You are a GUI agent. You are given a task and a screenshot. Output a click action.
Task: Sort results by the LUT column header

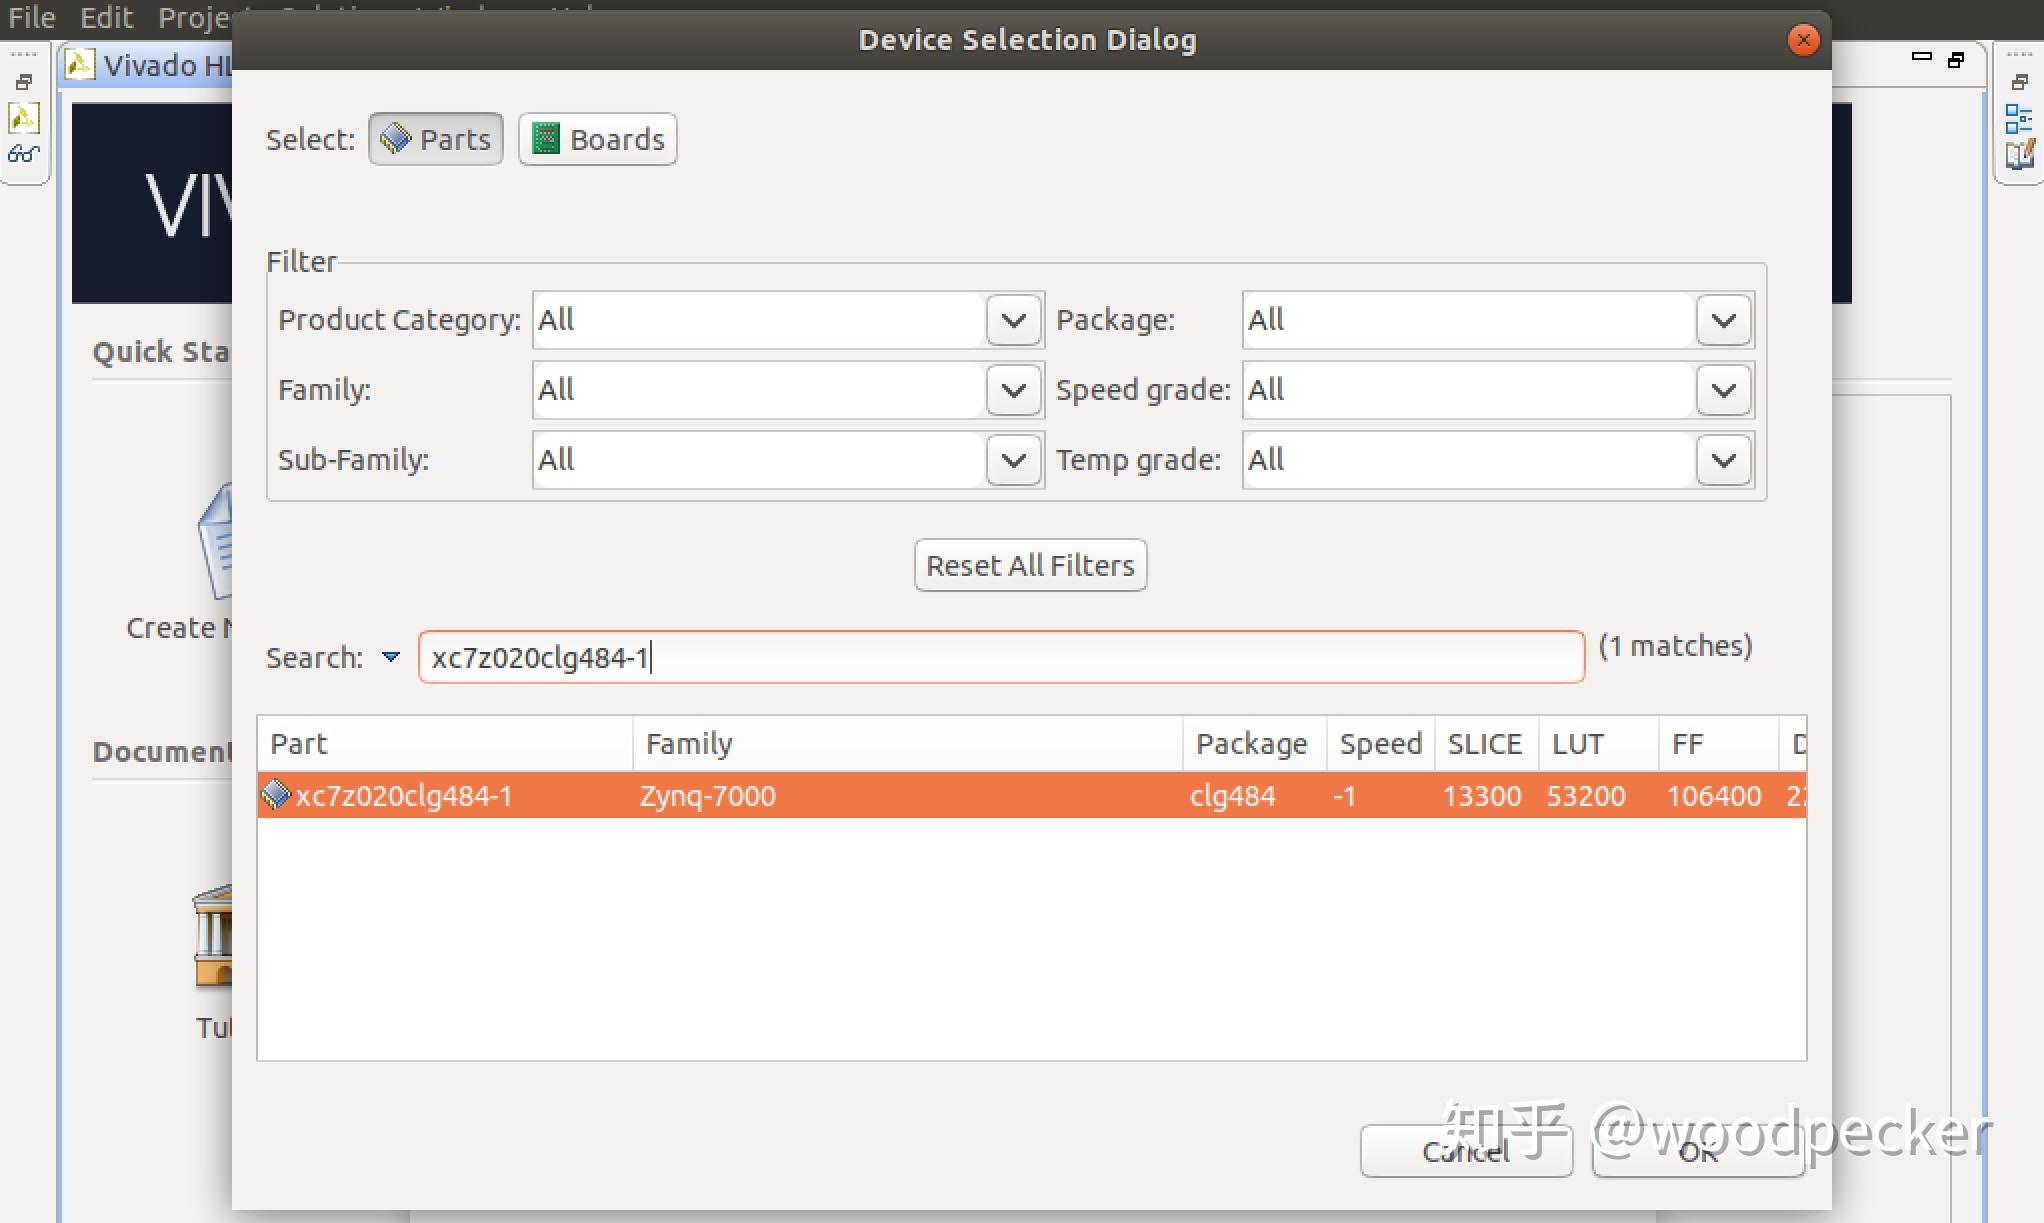tap(1578, 743)
